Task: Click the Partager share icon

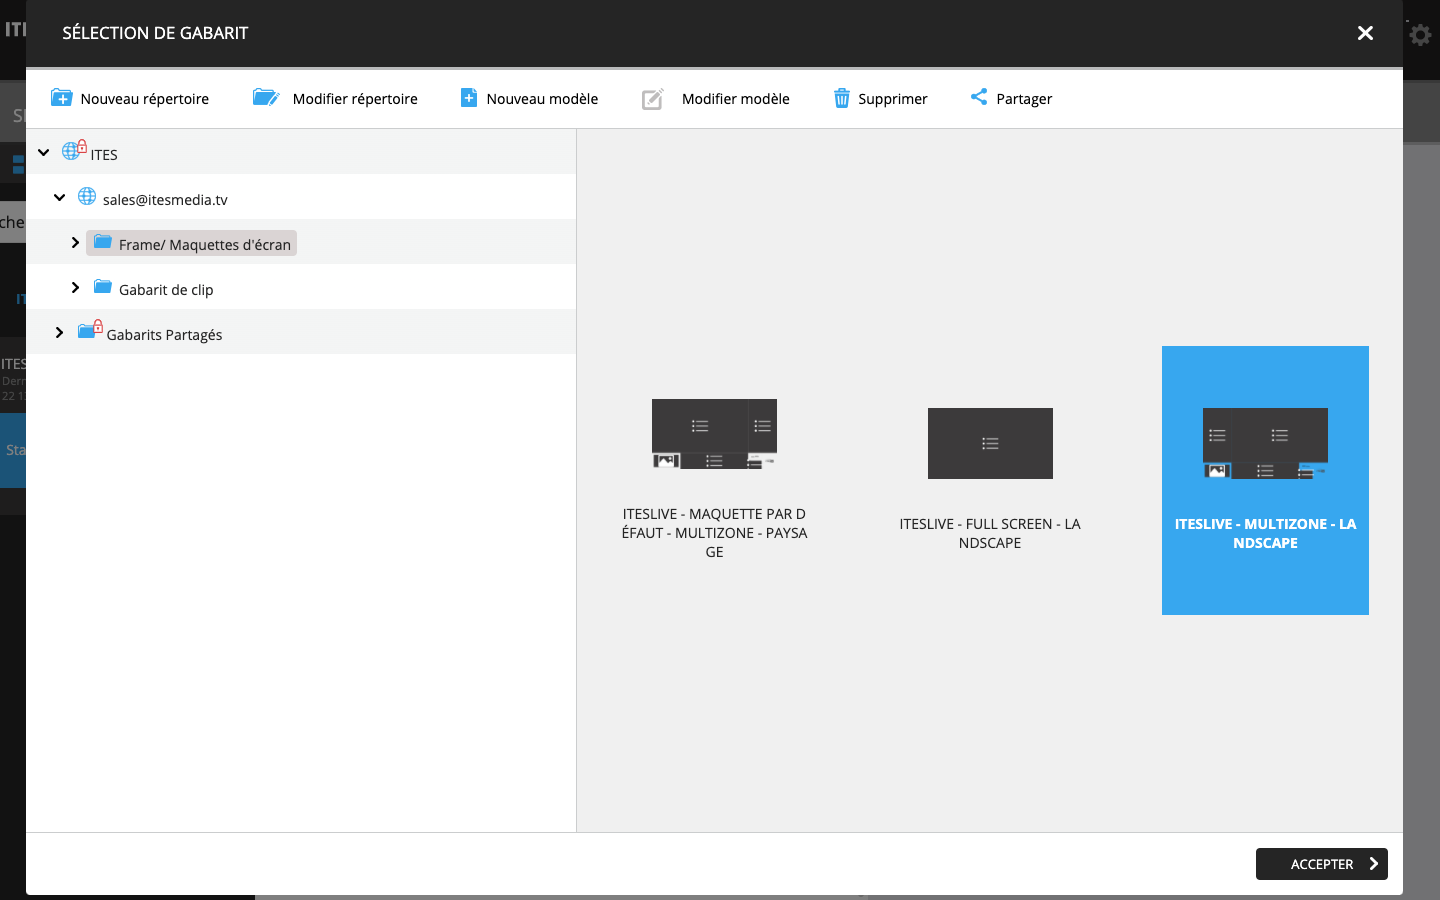Action: click(x=979, y=97)
